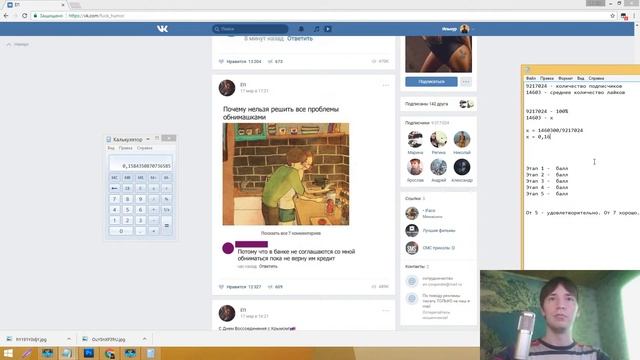This screenshot has height=360, width=640.
Task: Click calculator backspace arrow key
Action: click(x=114, y=188)
